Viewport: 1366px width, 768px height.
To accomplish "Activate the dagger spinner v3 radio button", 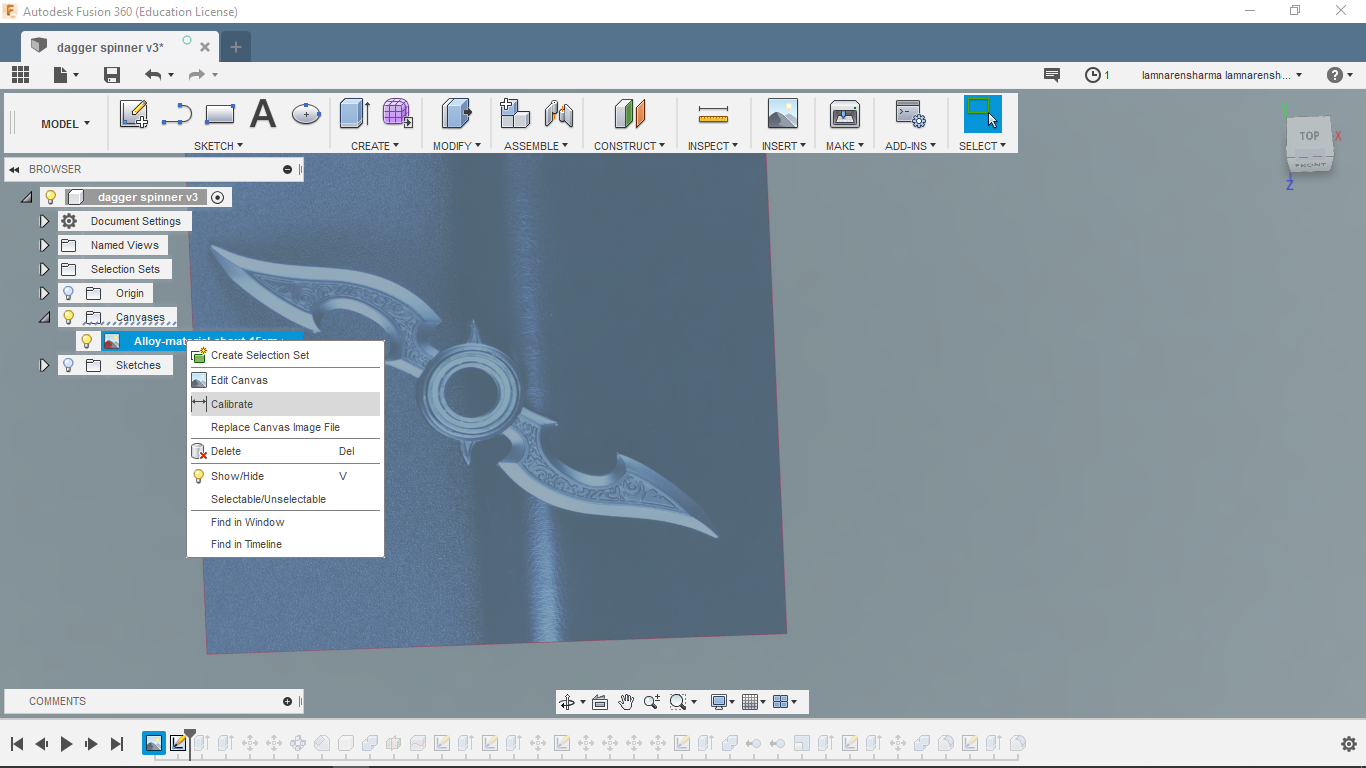I will pos(218,197).
